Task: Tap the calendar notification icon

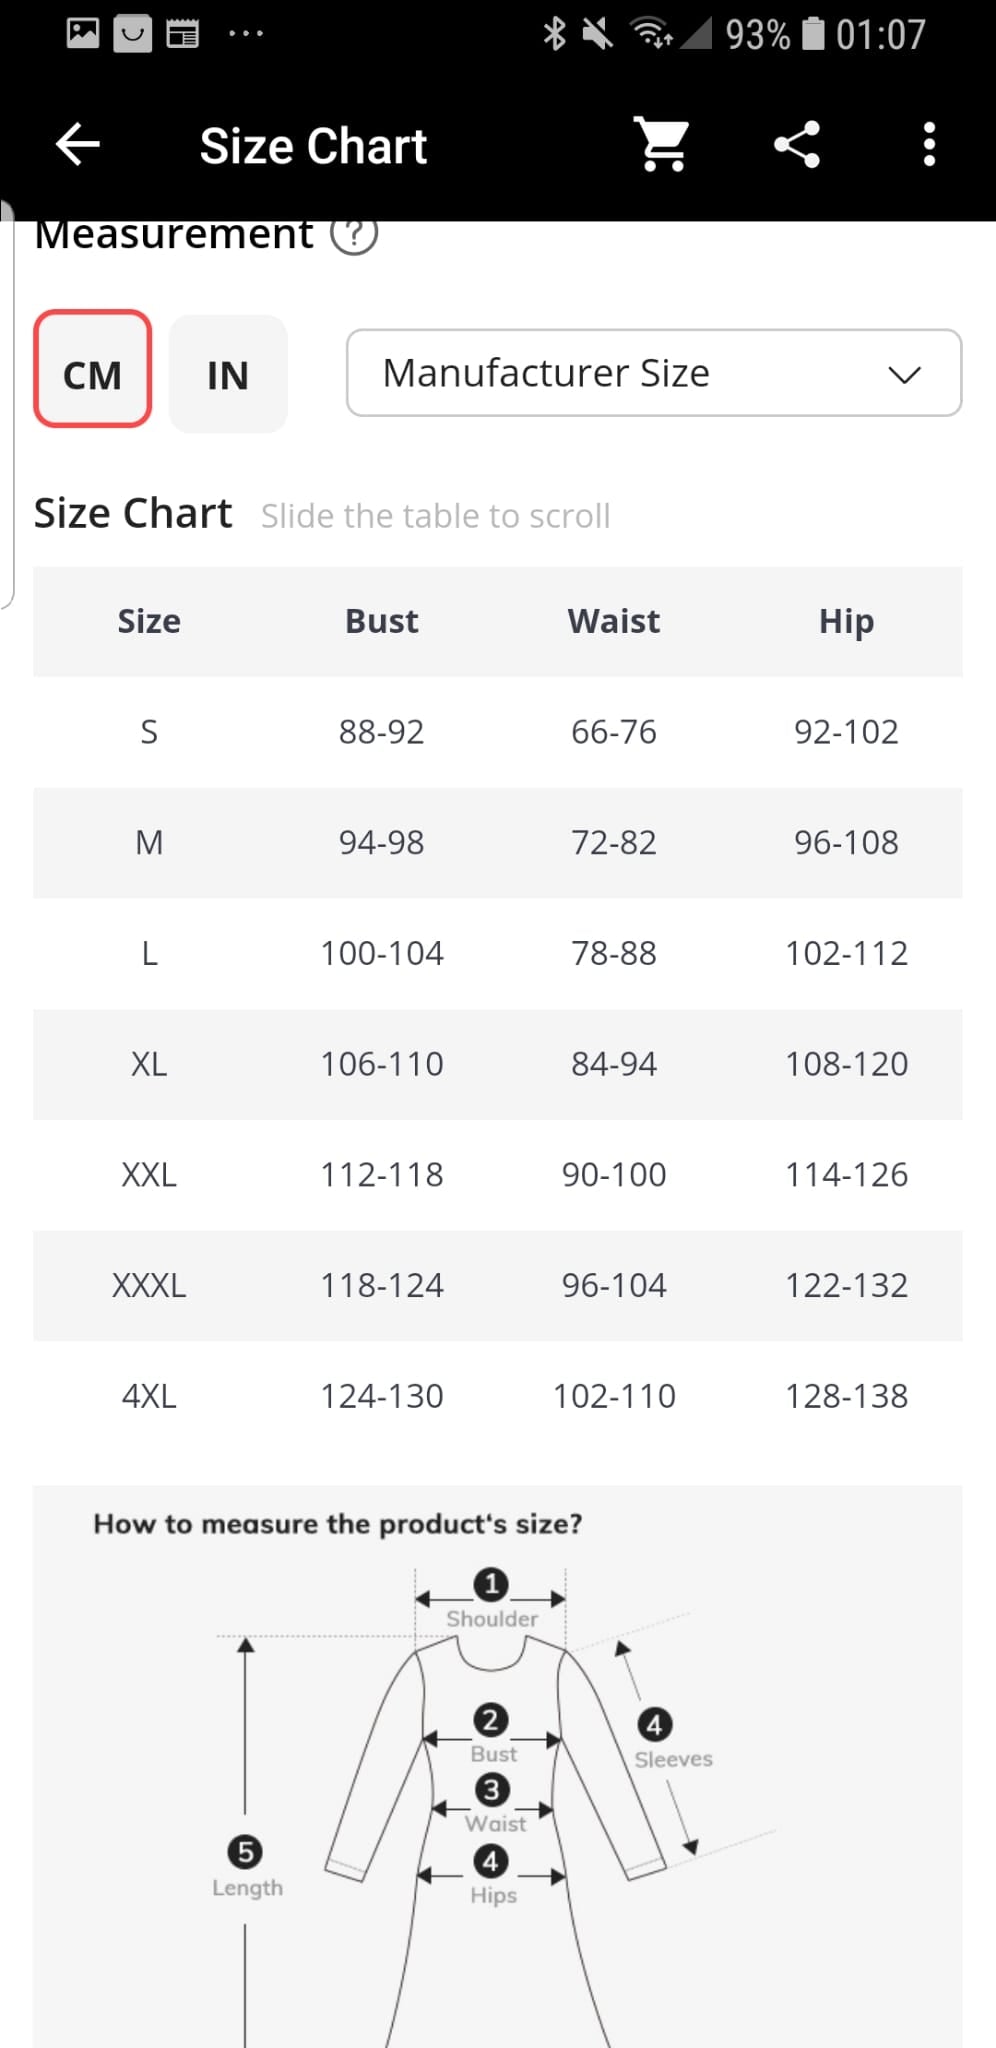Action: point(182,34)
